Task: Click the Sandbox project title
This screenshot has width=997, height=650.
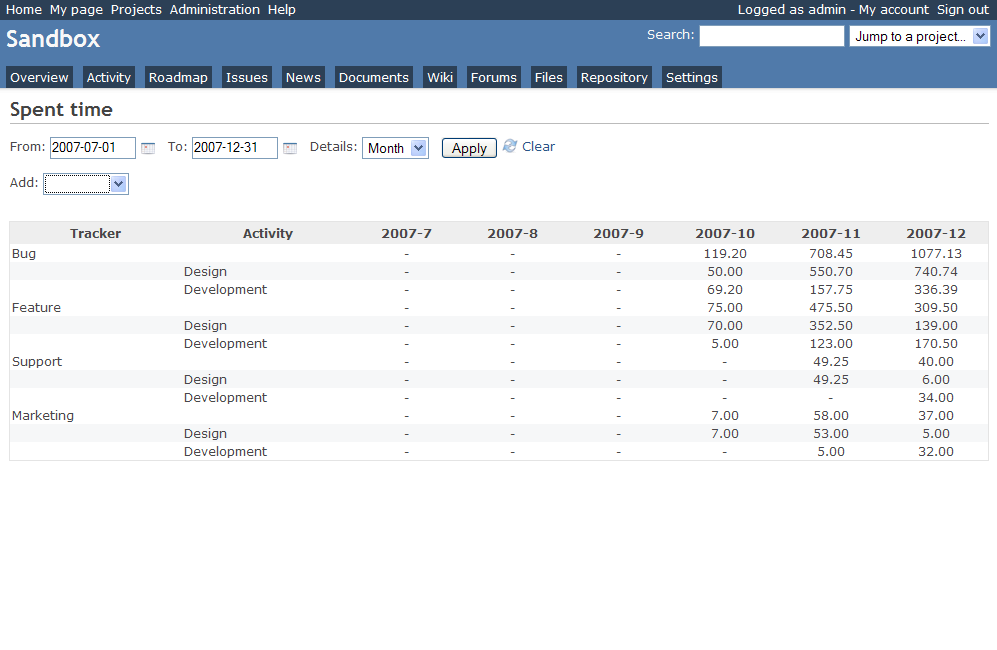Action: (x=53, y=39)
